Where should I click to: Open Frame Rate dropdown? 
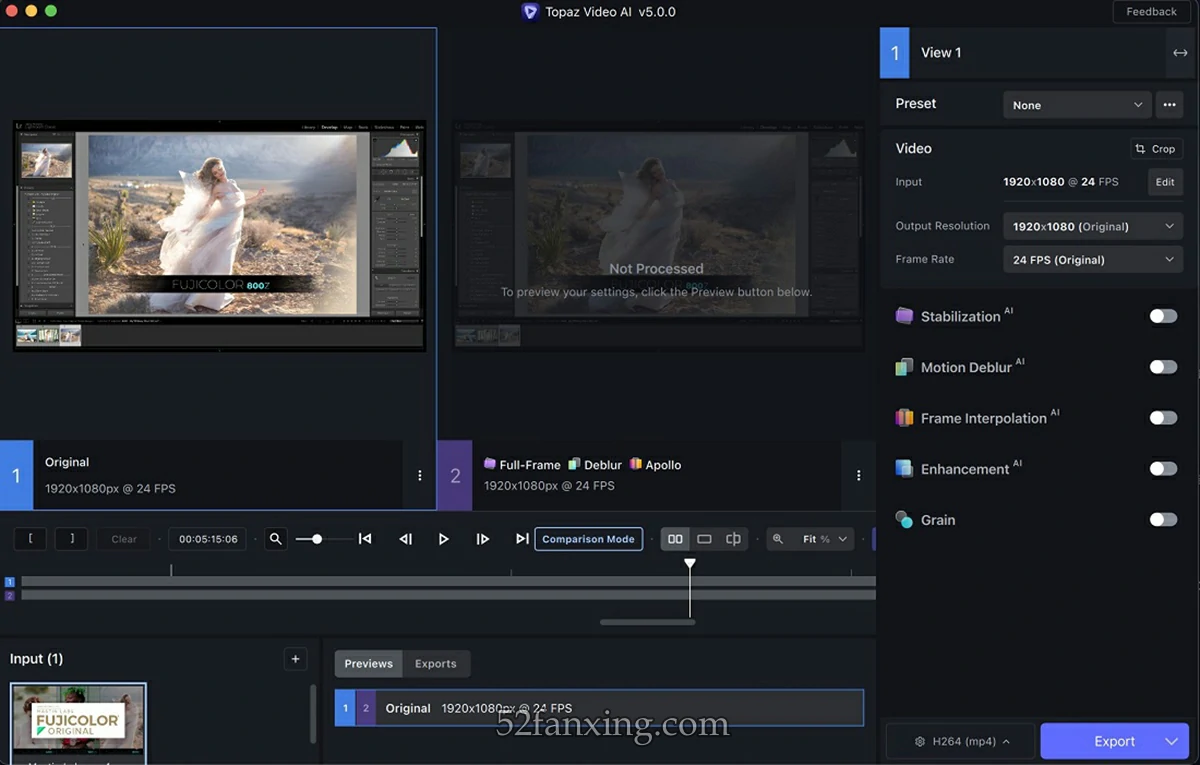(x=1093, y=260)
